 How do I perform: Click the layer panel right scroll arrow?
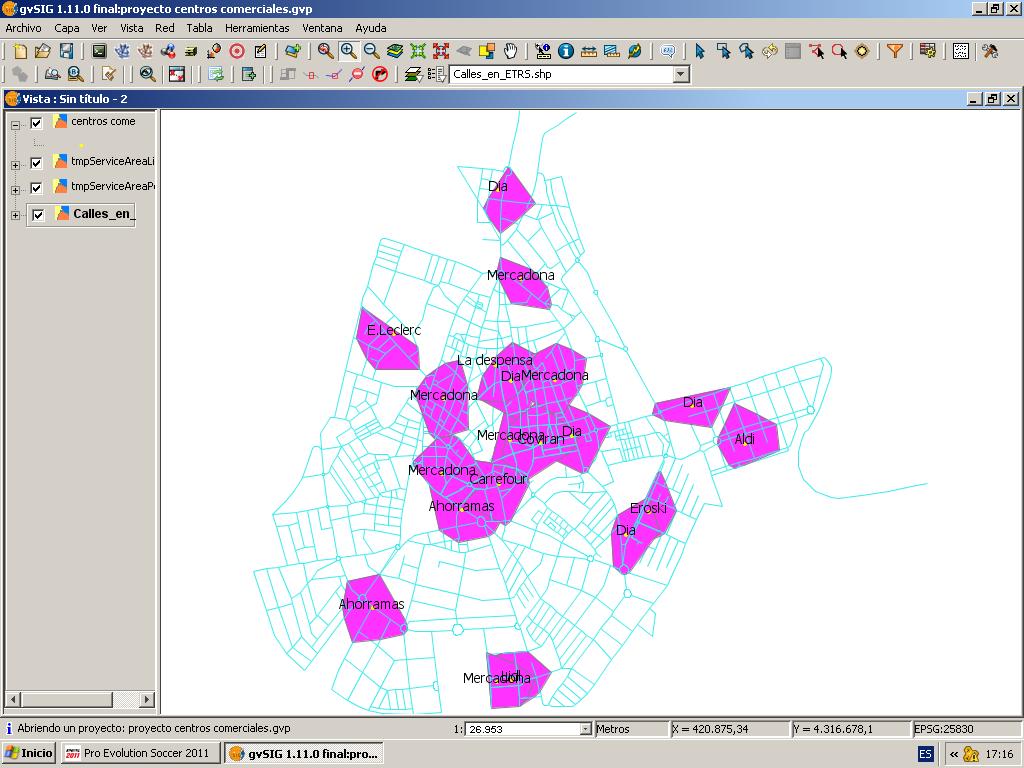tap(147, 699)
